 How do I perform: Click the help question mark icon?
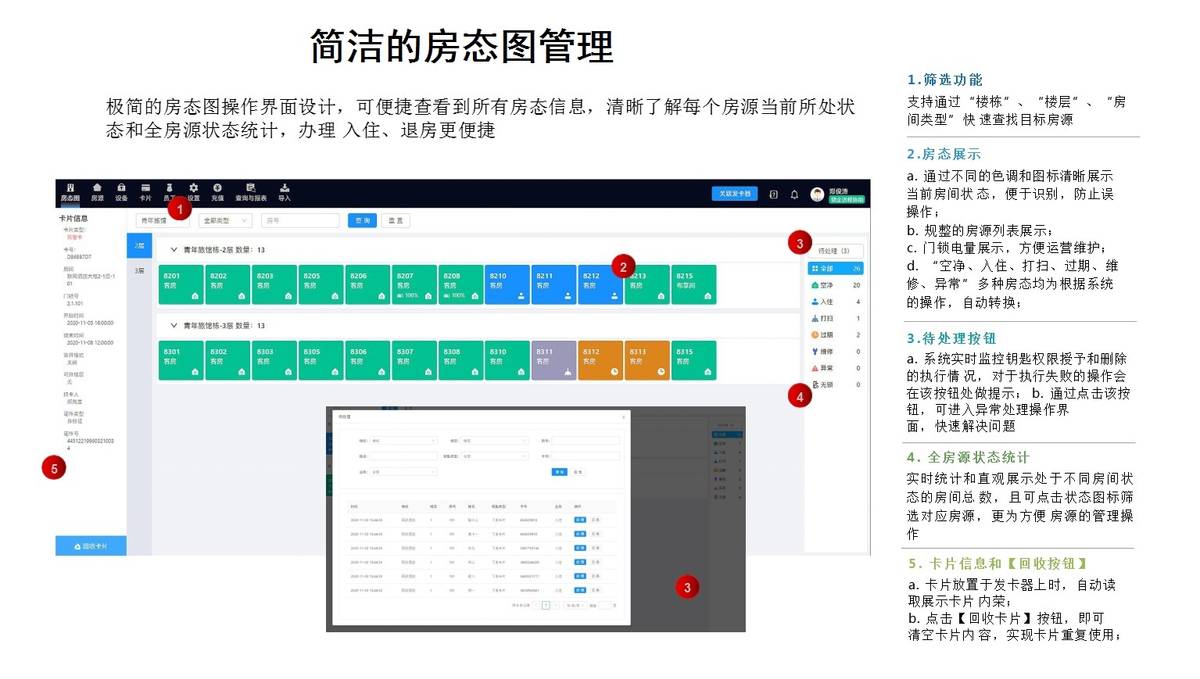tap(773, 194)
